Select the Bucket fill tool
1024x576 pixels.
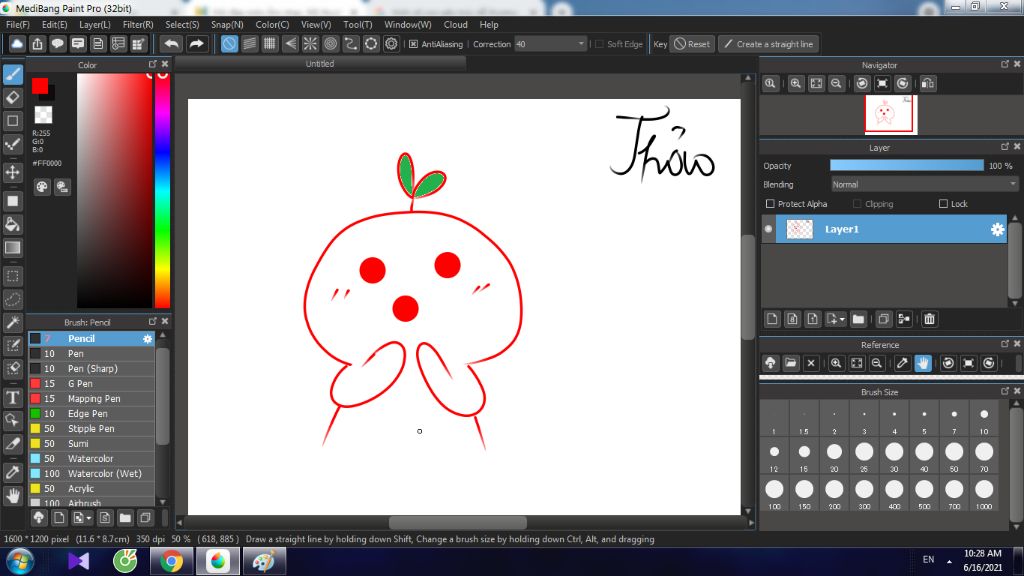tap(12, 225)
